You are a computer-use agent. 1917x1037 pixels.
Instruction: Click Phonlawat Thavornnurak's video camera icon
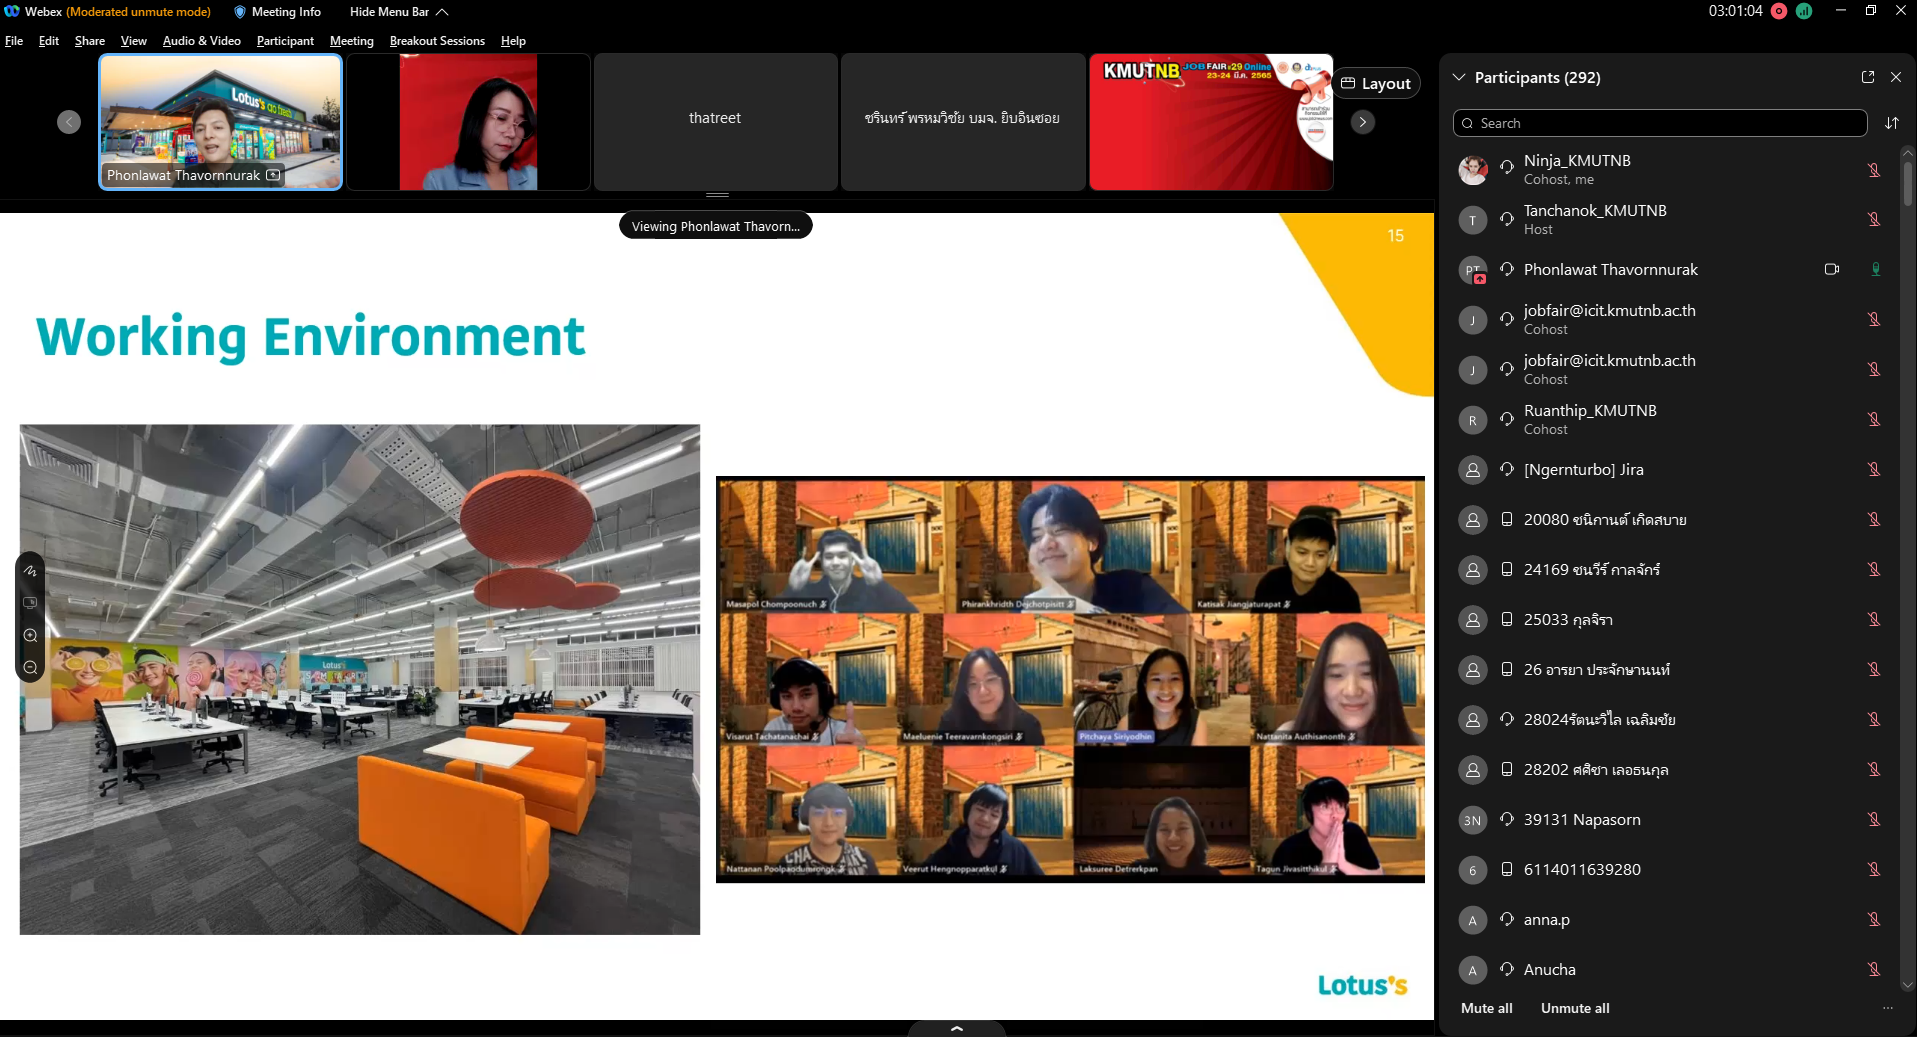coord(1832,269)
